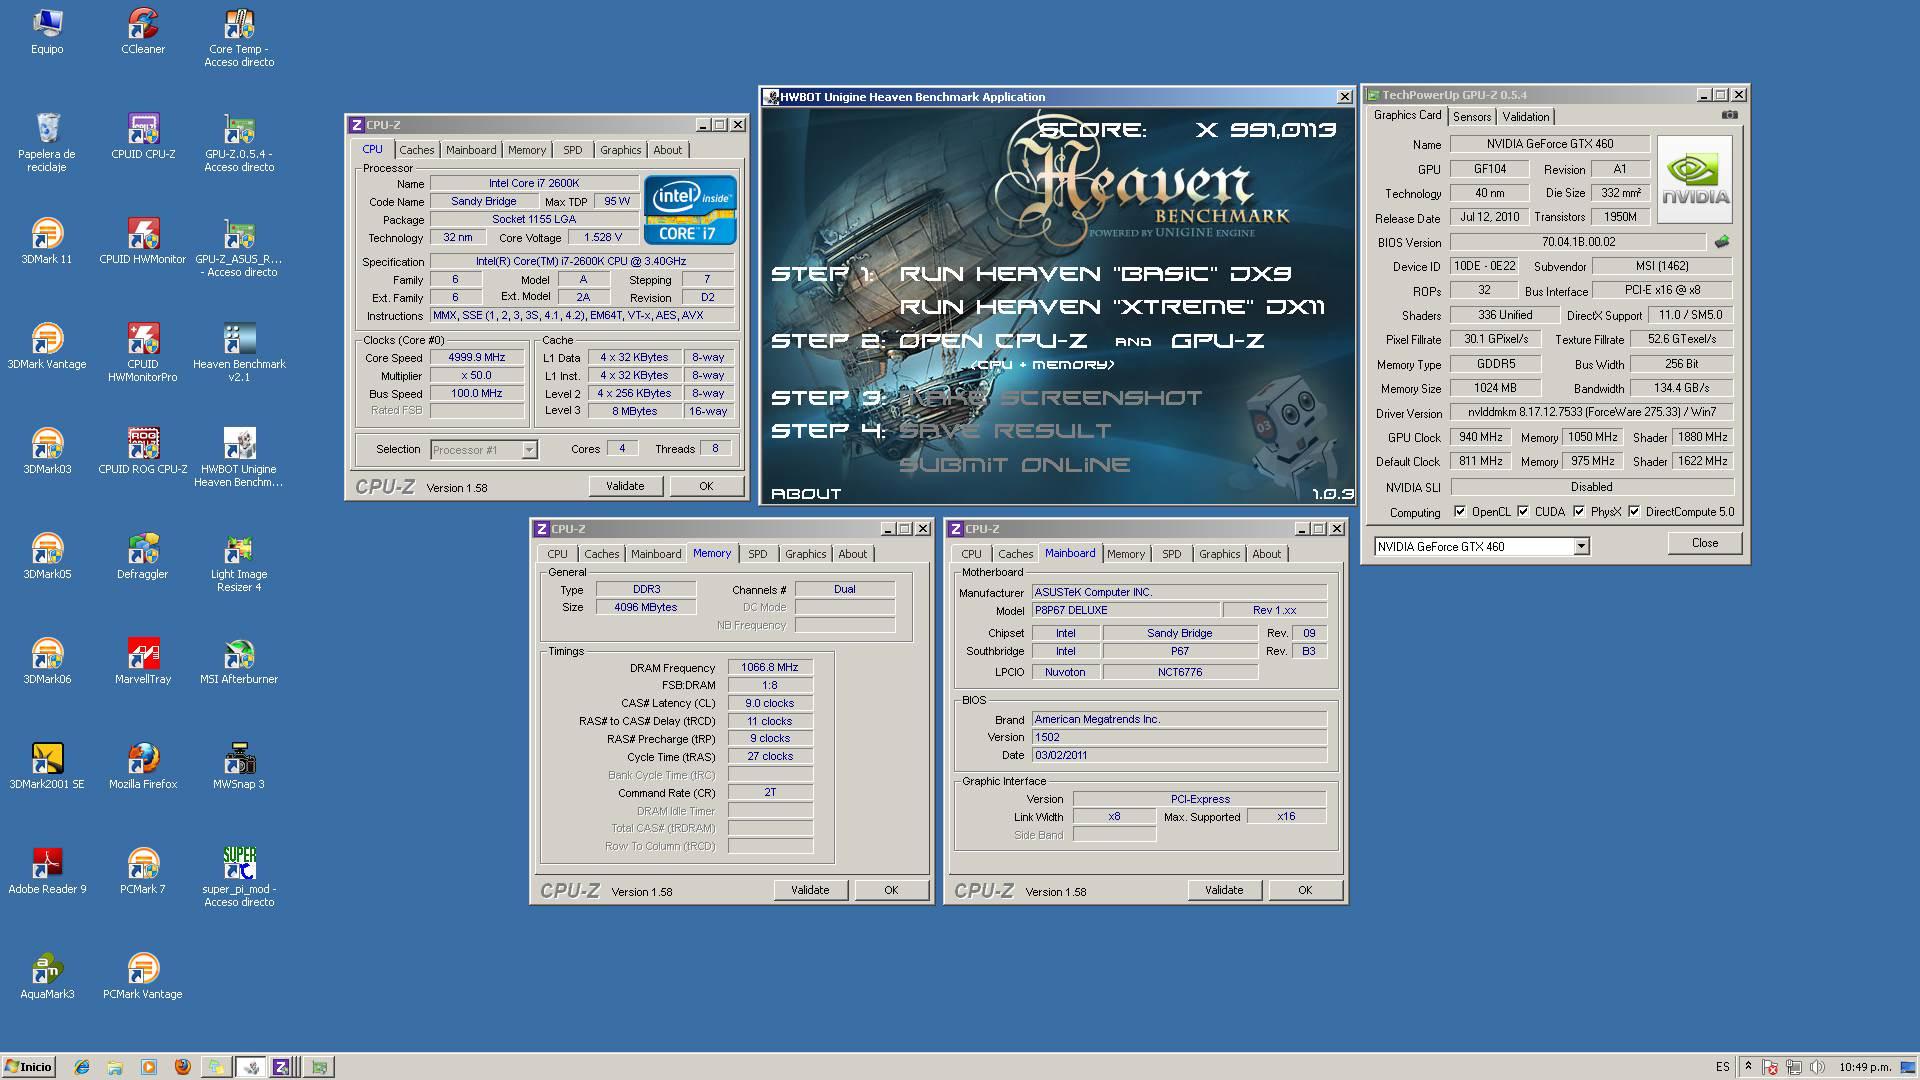This screenshot has height=1080, width=1920.
Task: Open HWBOT Unigine Heaven desktop icon
Action: (x=239, y=457)
